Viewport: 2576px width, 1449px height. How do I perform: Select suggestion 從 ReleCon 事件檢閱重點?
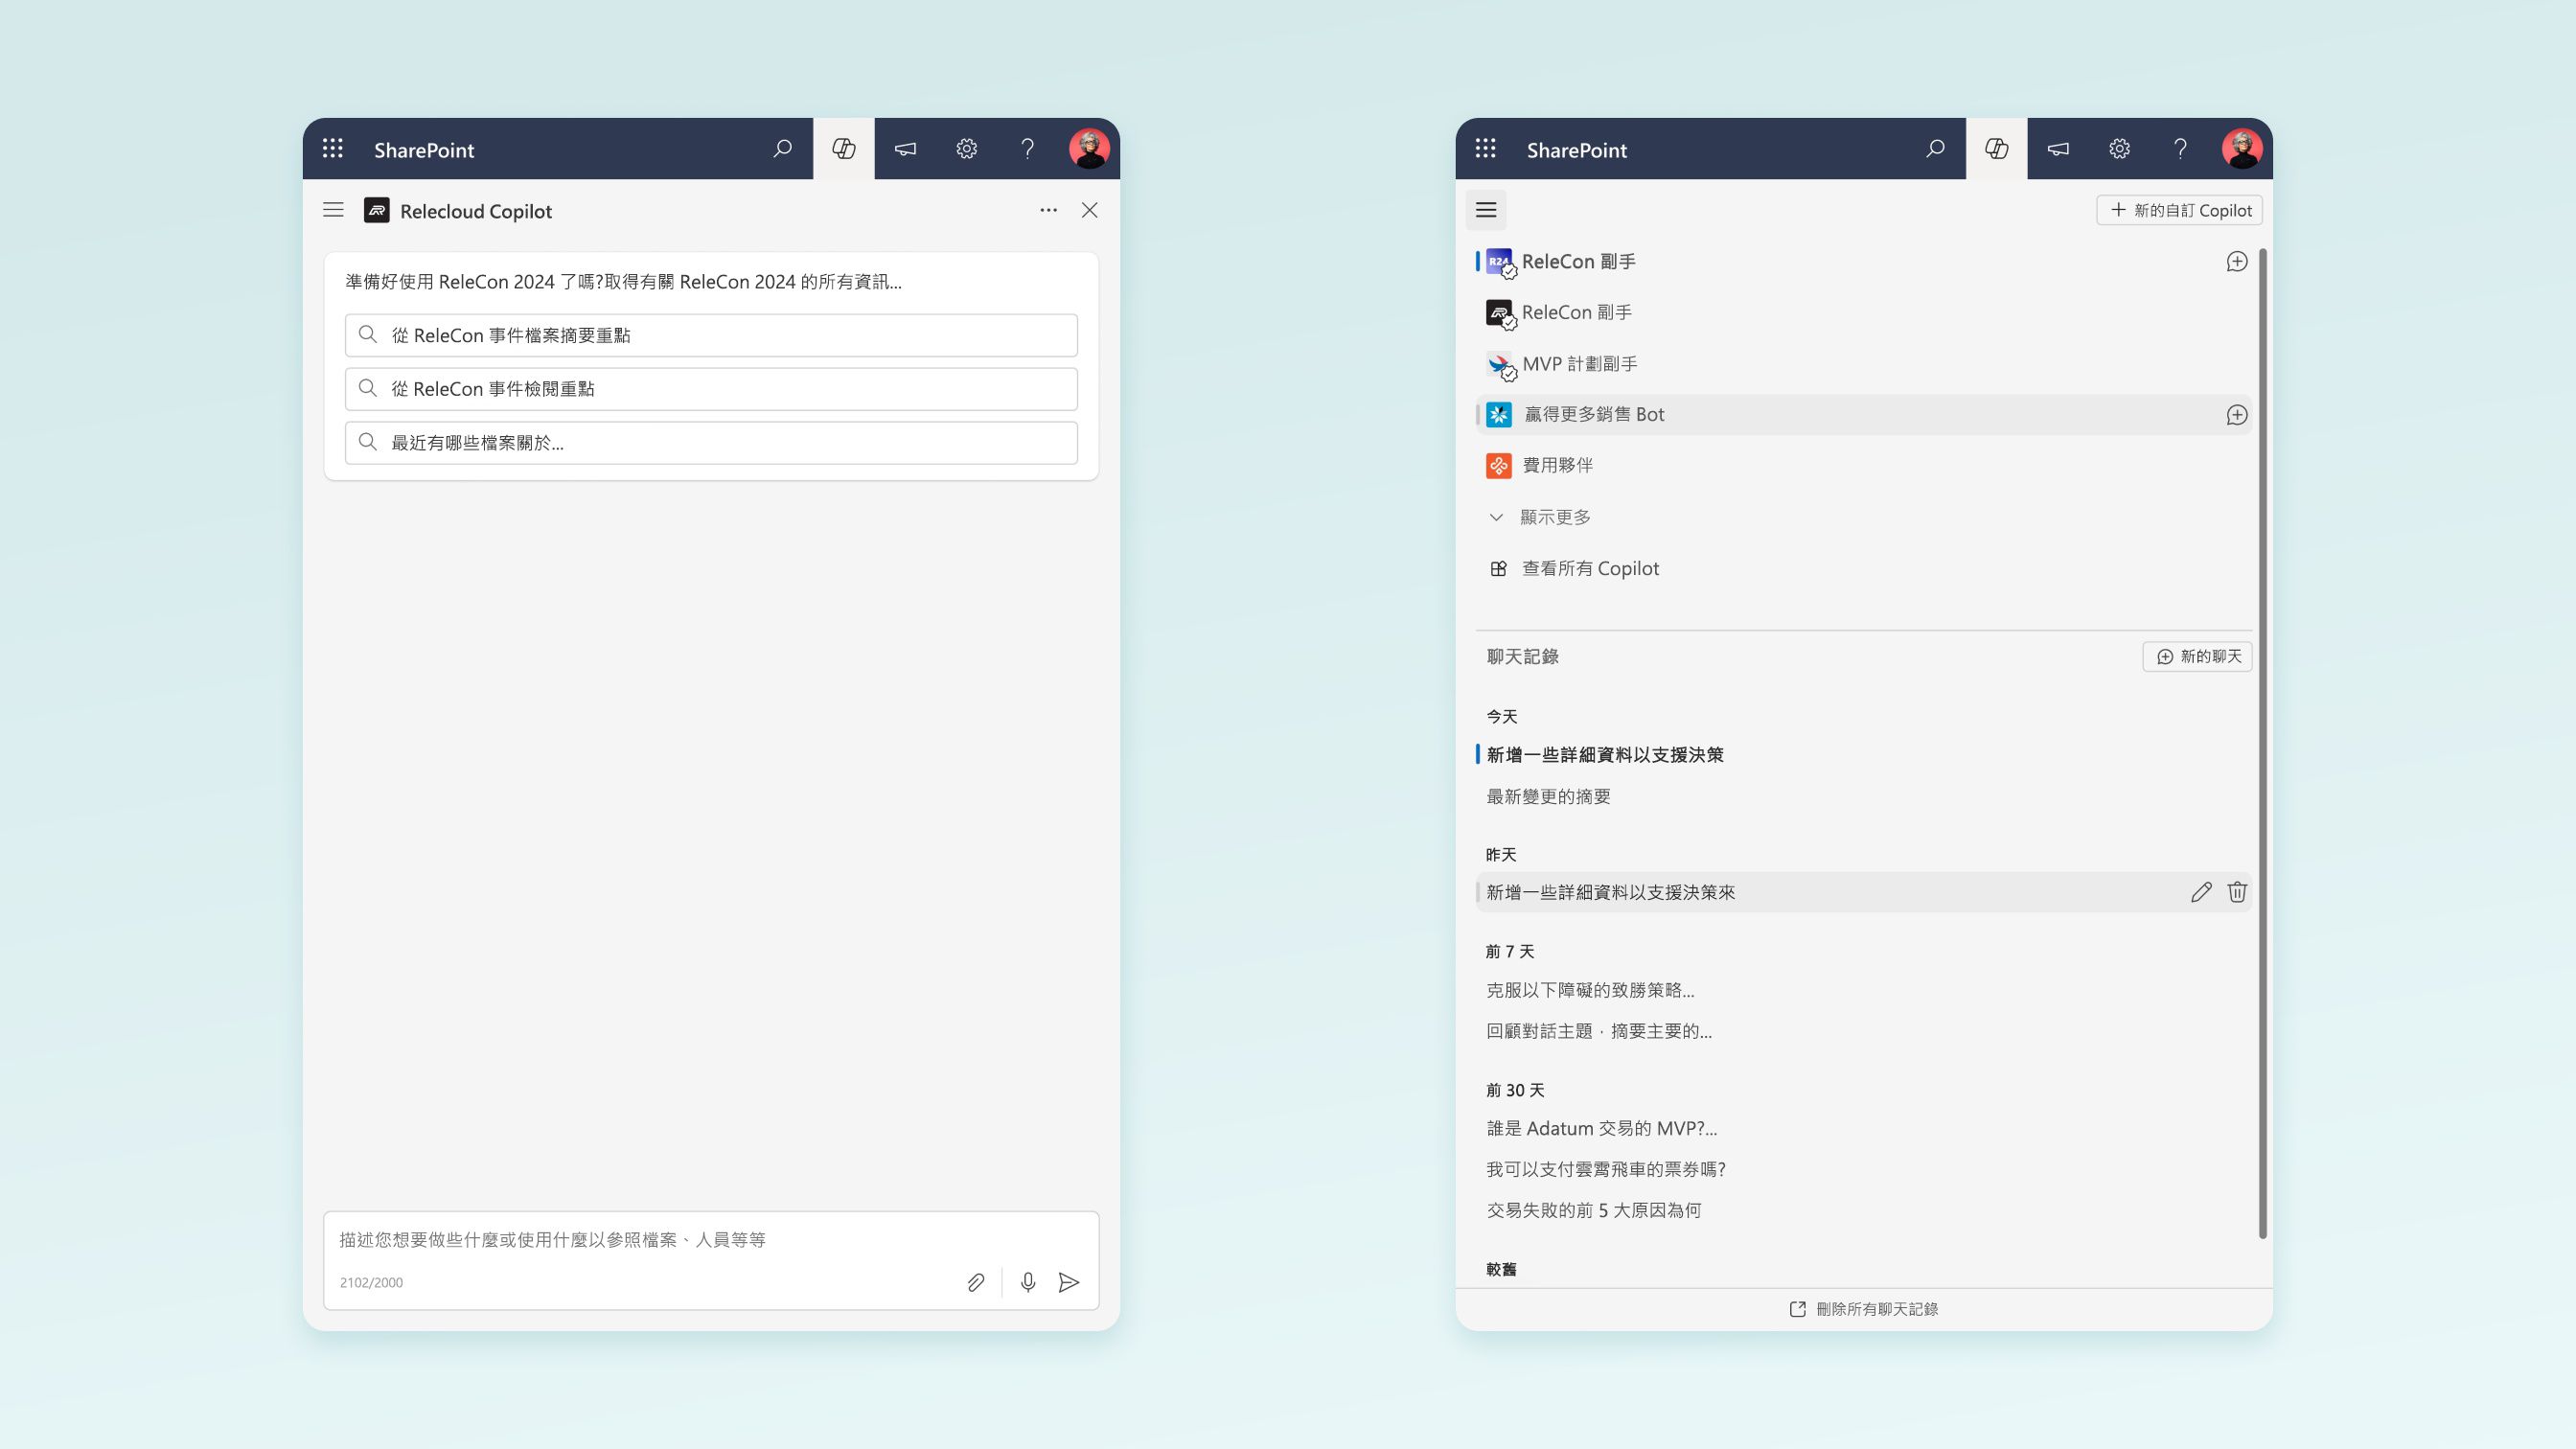coord(711,389)
